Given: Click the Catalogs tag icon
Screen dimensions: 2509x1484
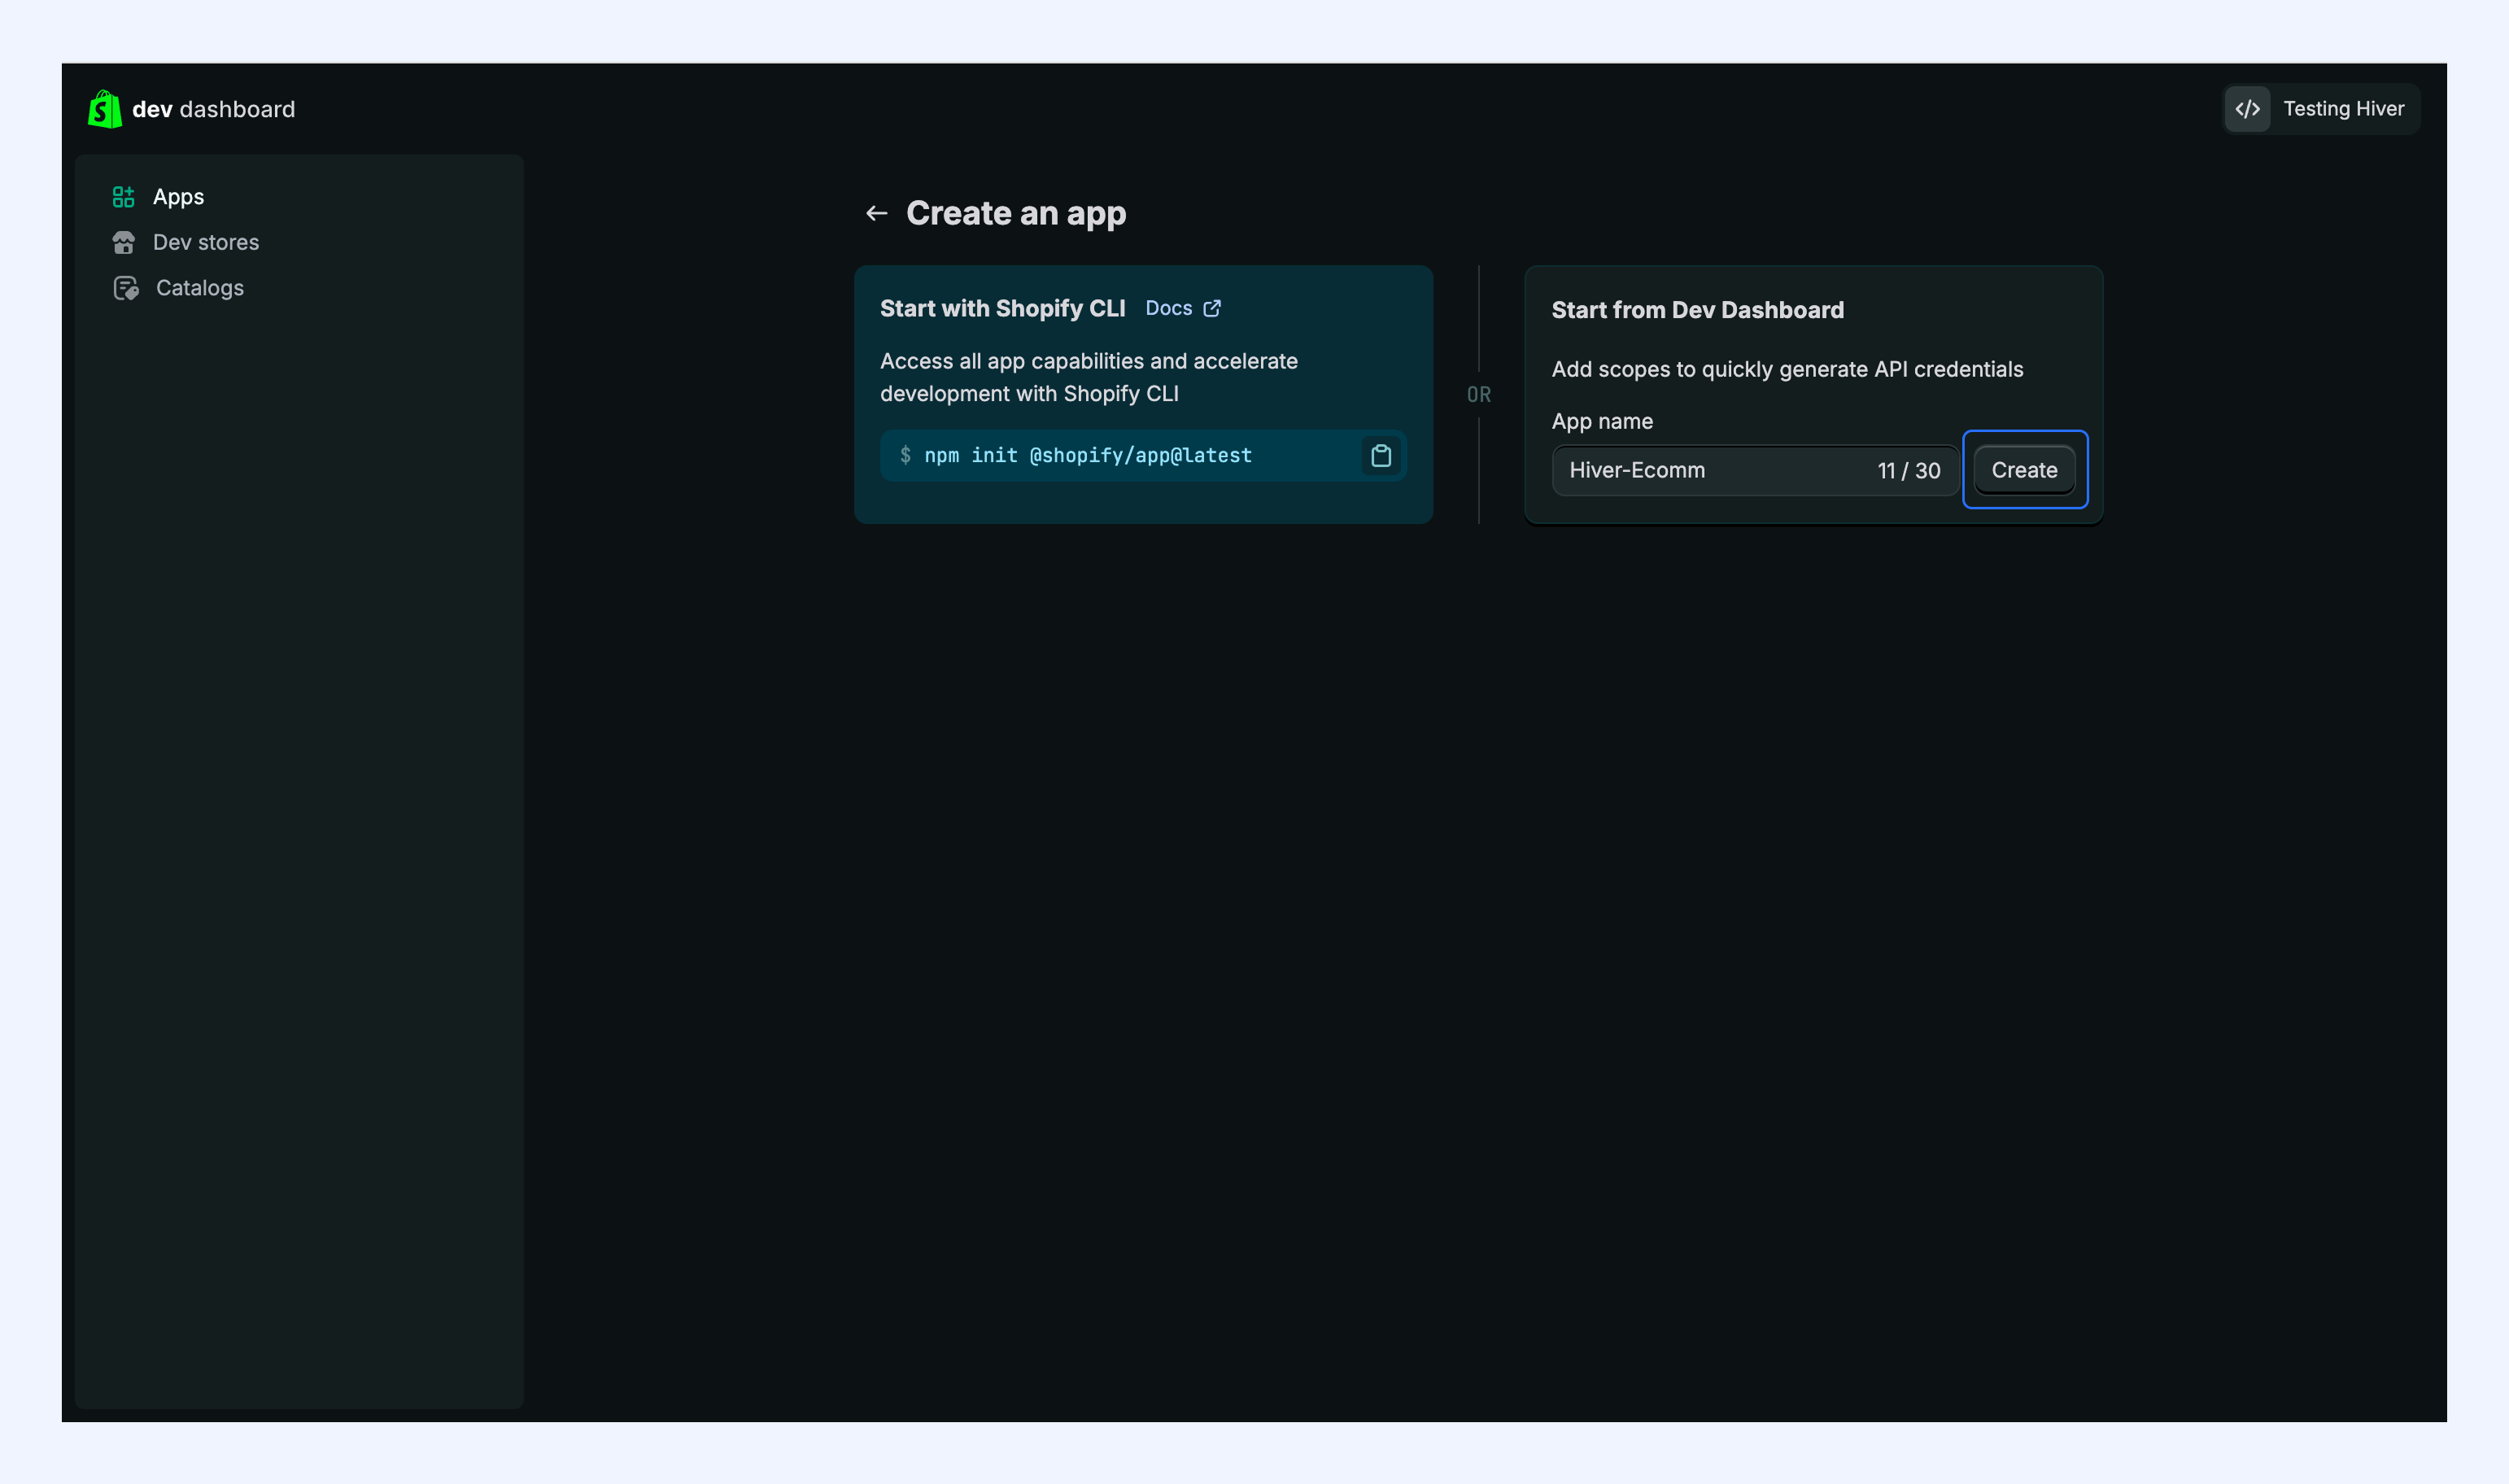Looking at the screenshot, I should [x=126, y=288].
